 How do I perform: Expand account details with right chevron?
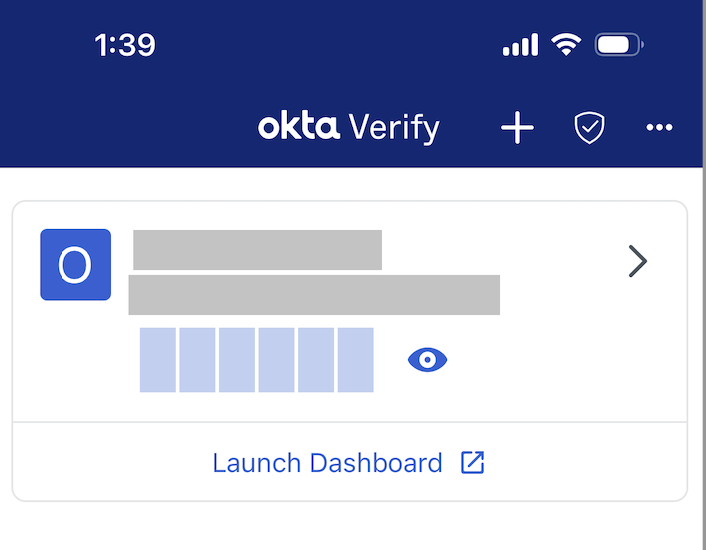click(x=637, y=262)
